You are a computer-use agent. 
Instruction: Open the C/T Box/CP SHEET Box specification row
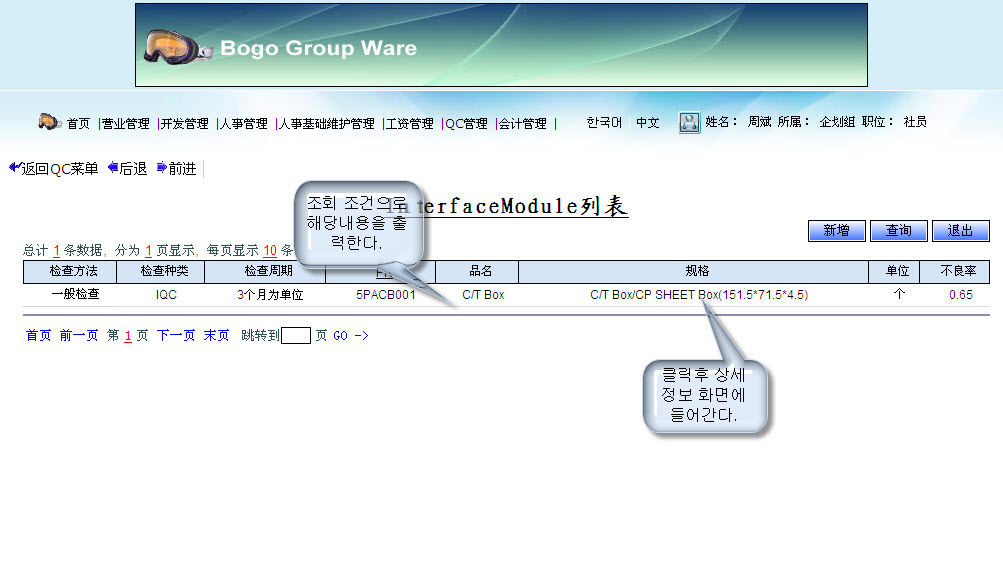coord(698,295)
